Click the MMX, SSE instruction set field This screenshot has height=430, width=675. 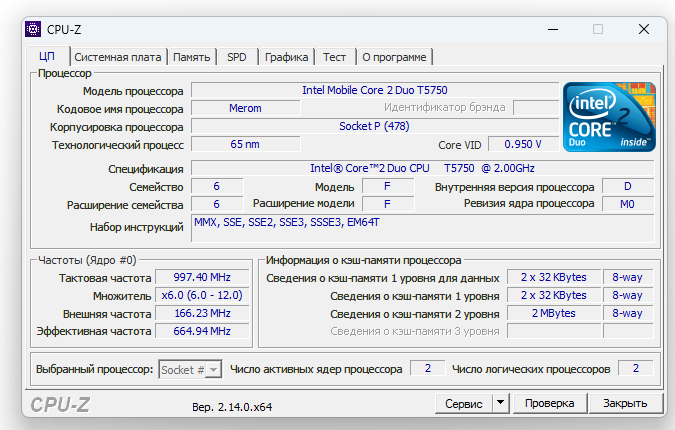click(423, 229)
